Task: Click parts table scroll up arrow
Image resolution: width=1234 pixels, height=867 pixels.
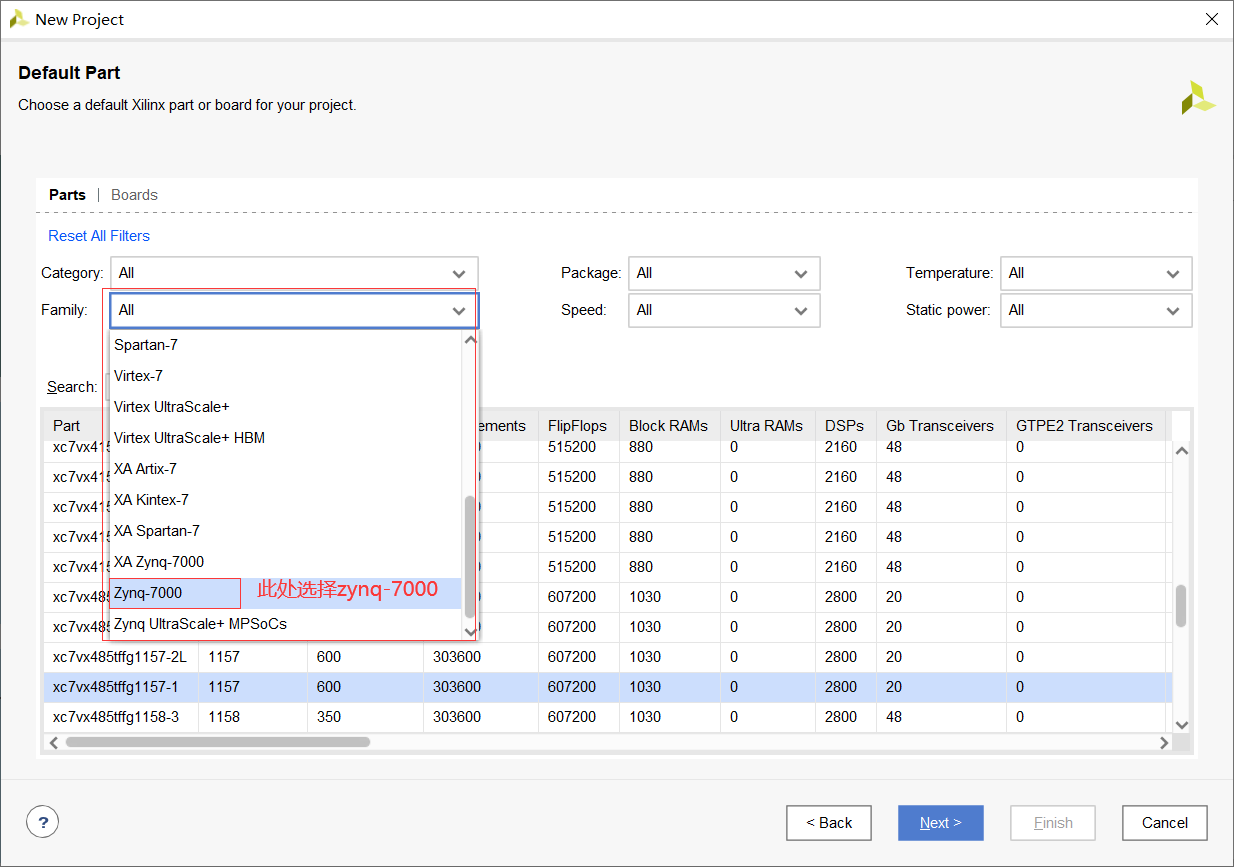Action: 1181,451
